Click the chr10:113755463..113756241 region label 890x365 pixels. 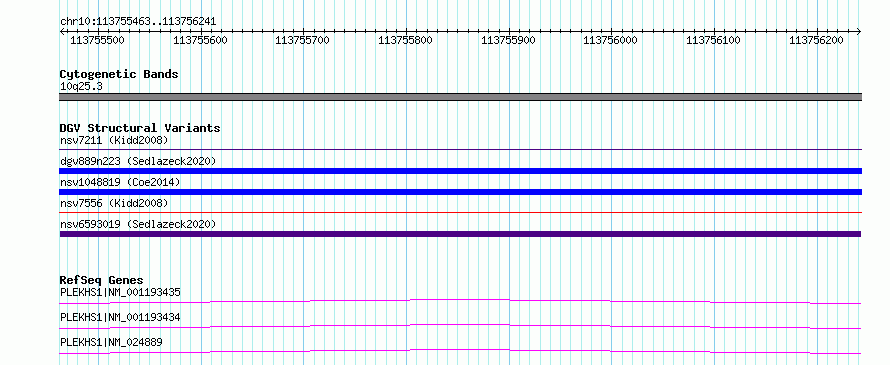click(x=138, y=22)
